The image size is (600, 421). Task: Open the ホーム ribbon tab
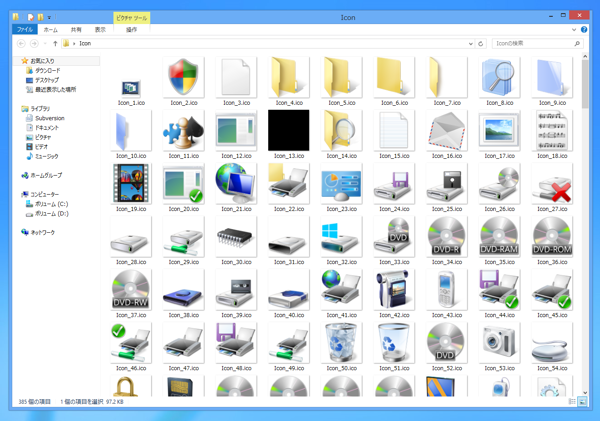tap(51, 29)
